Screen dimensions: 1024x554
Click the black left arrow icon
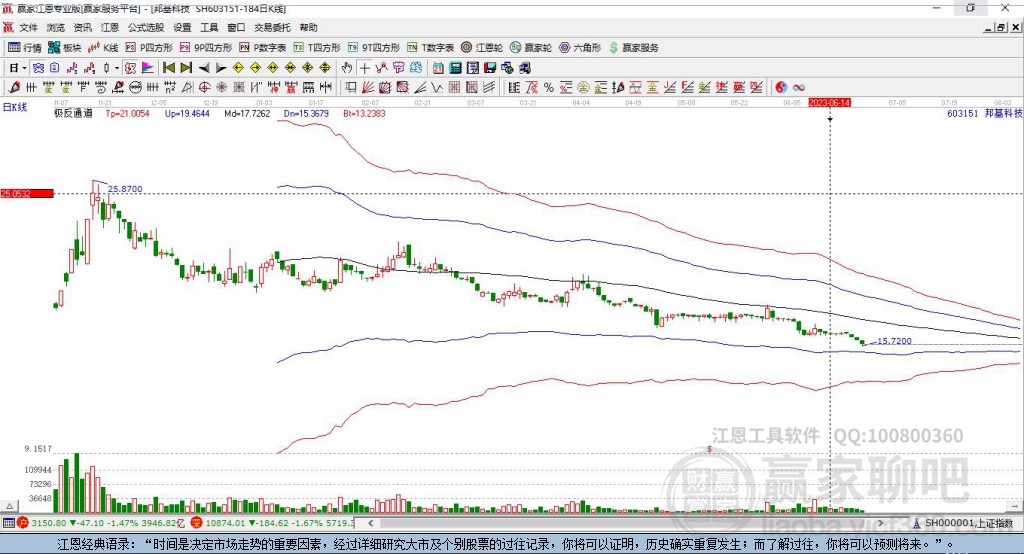click(204, 68)
